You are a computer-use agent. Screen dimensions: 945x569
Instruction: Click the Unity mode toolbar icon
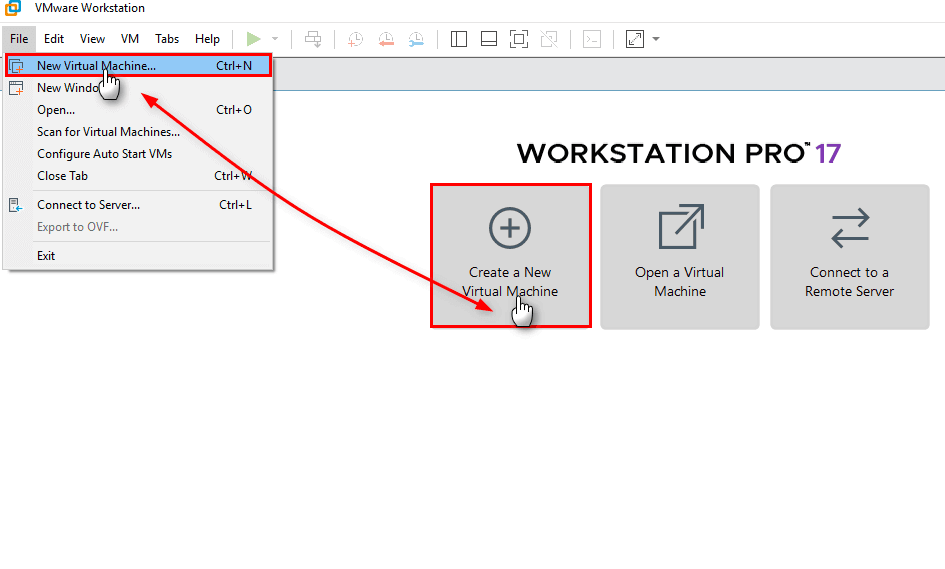[549, 39]
